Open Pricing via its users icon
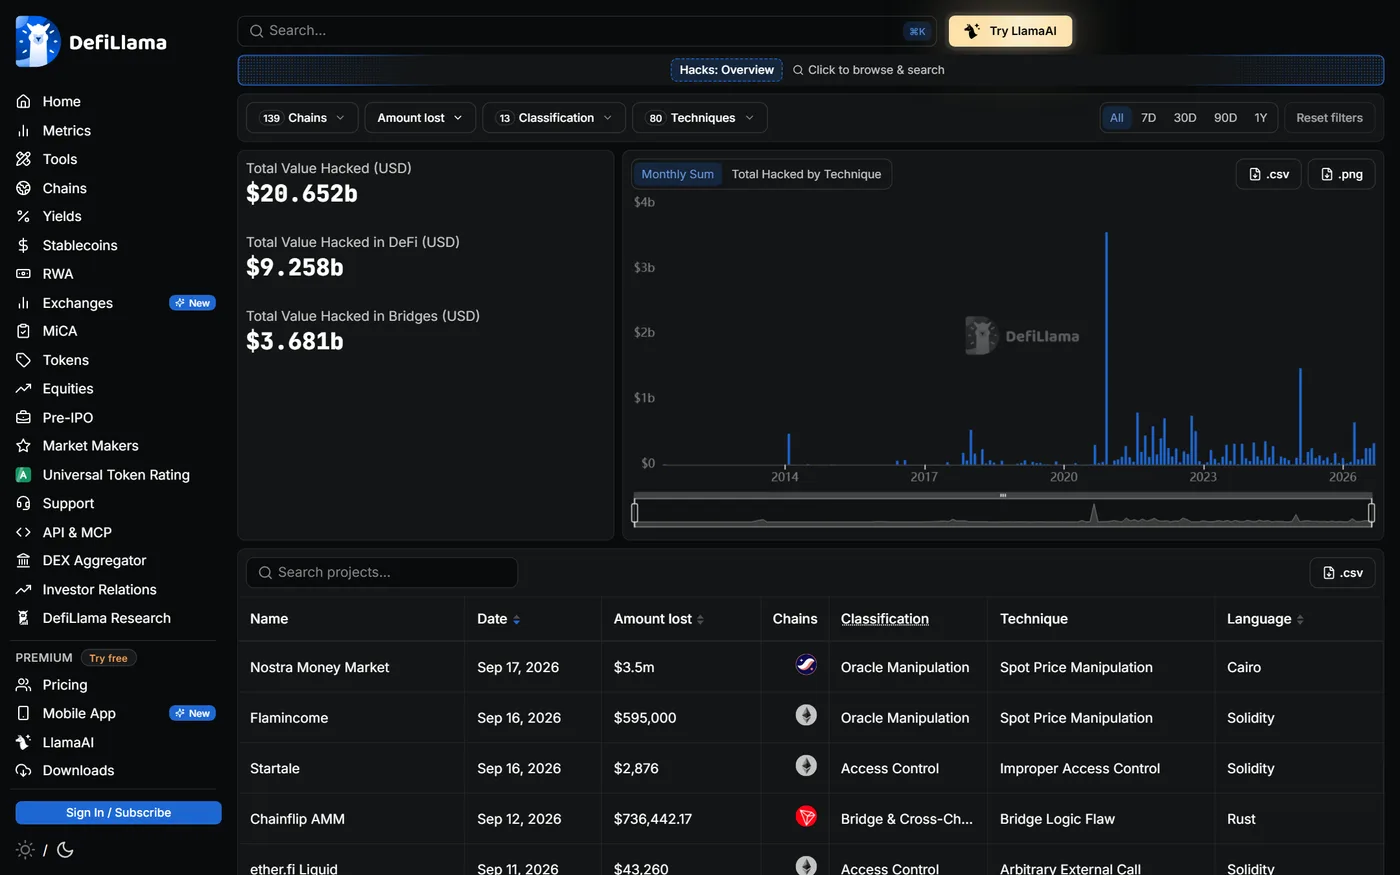This screenshot has width=1400, height=875. pos(23,685)
